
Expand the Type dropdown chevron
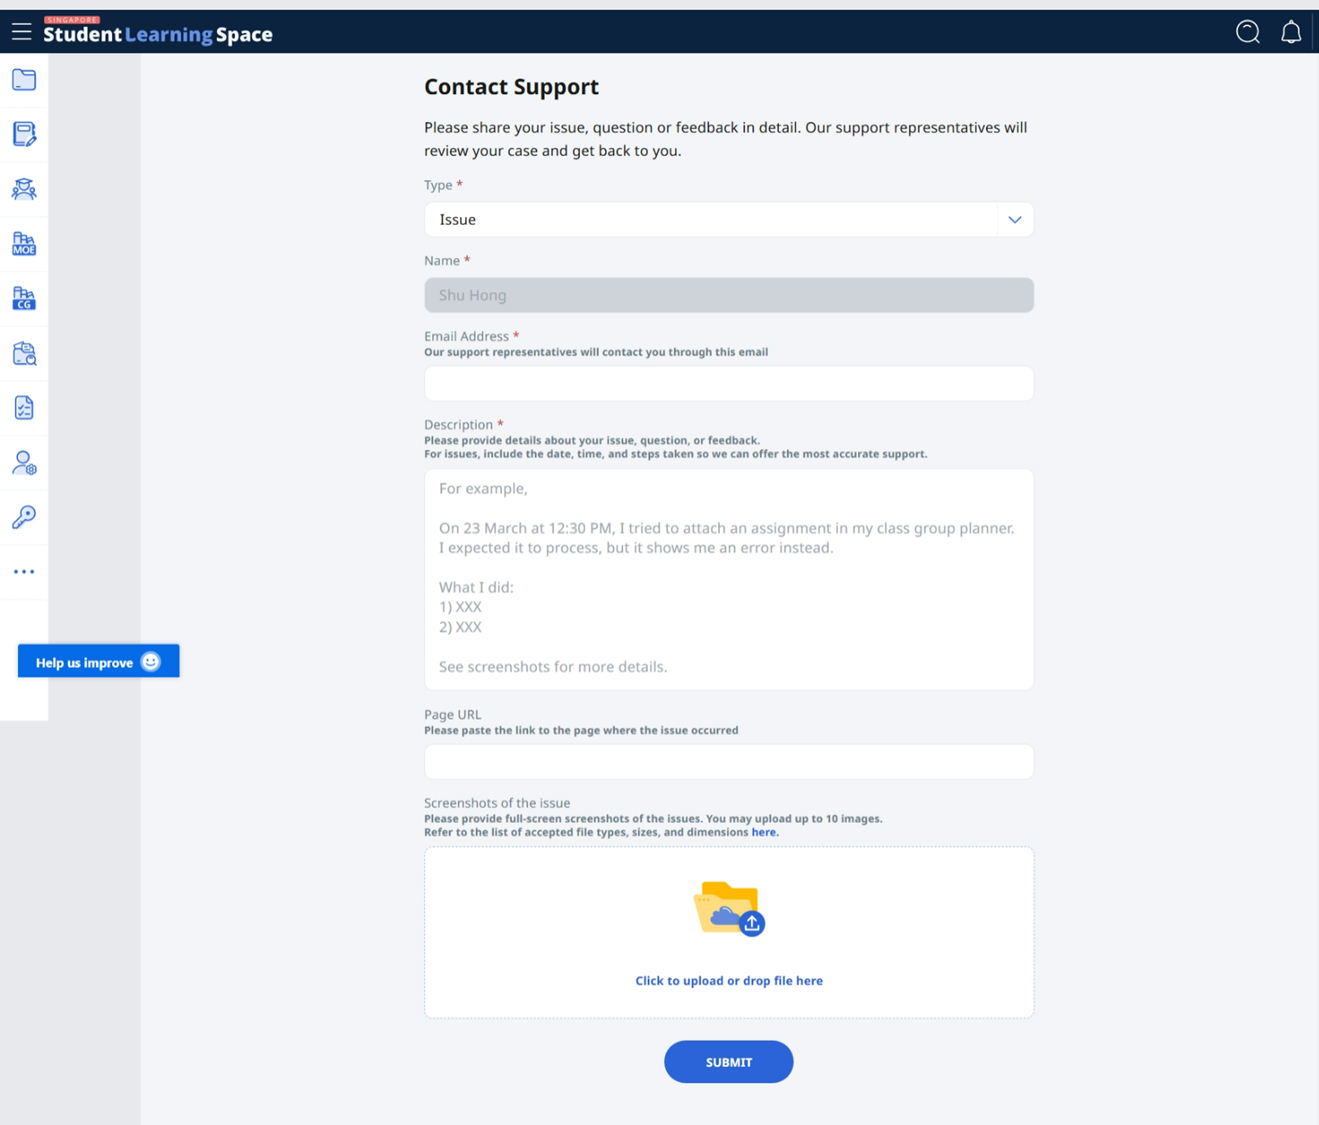[x=1014, y=220]
